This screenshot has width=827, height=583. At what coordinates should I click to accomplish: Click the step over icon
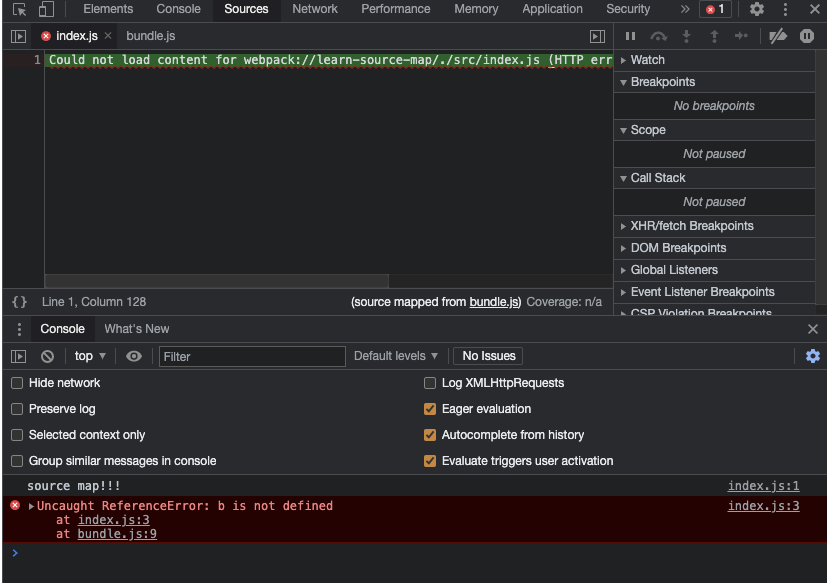pos(659,36)
